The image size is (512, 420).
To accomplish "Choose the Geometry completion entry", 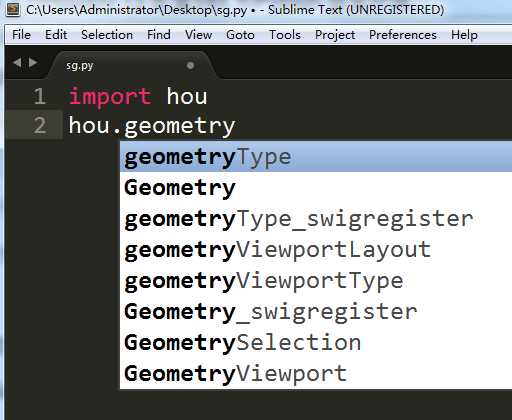I will coord(316,188).
